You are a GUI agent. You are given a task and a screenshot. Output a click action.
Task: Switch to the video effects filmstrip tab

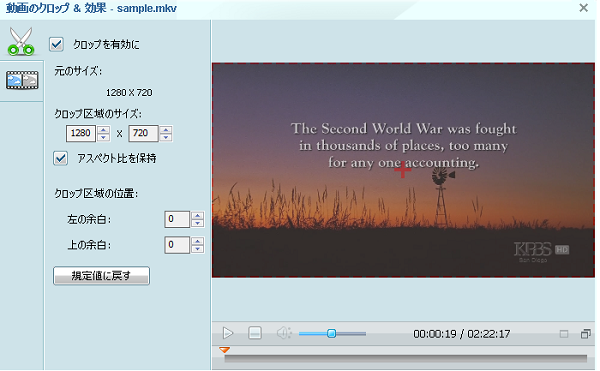(22, 80)
